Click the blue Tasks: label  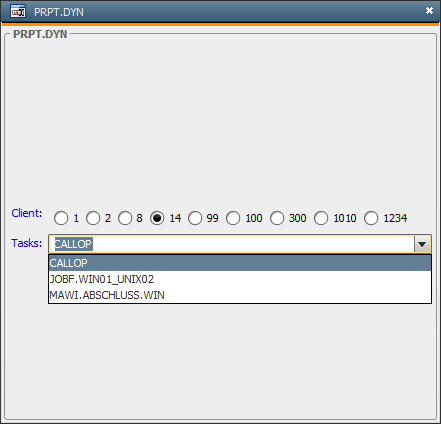27,243
